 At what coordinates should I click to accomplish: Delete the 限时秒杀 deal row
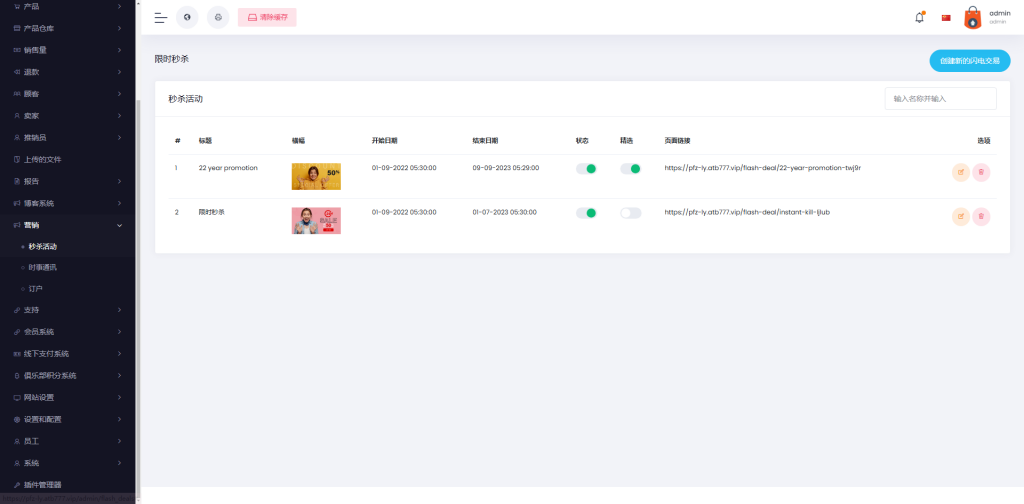click(981, 215)
